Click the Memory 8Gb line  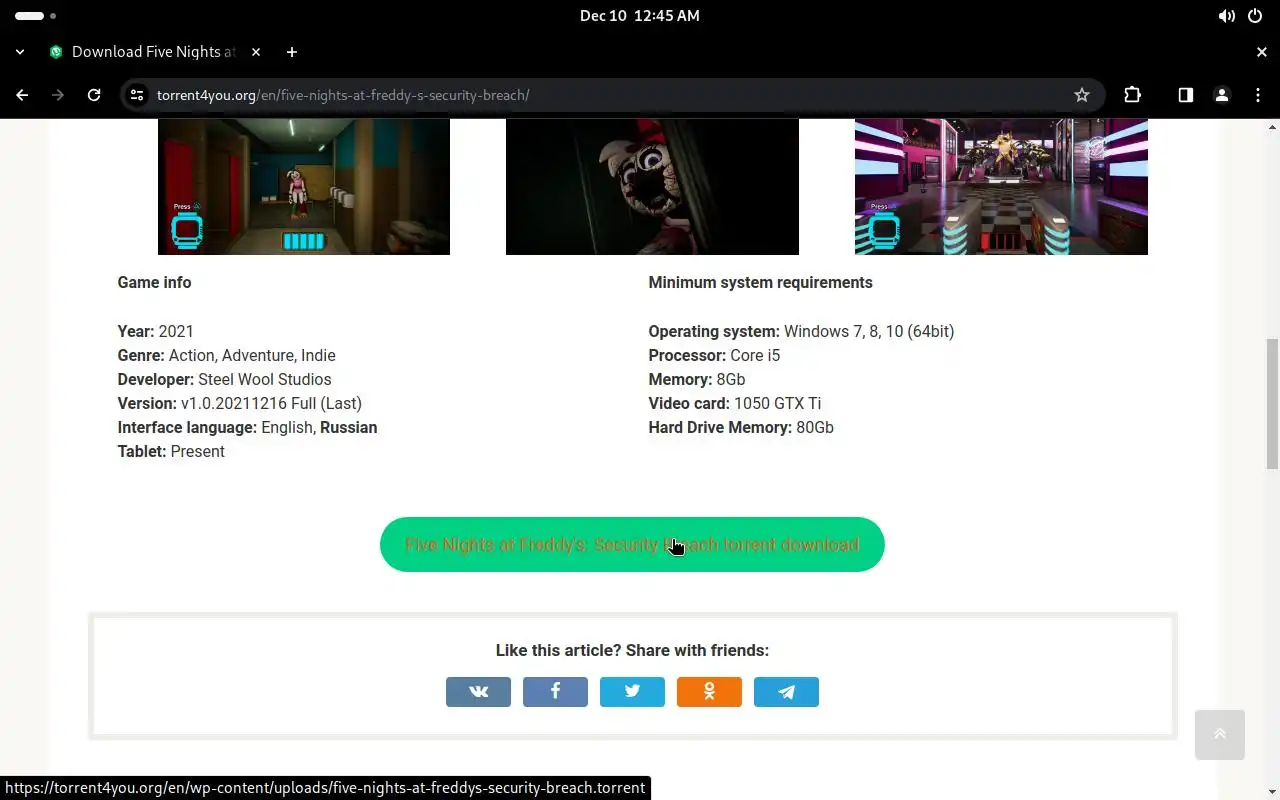tap(697, 379)
